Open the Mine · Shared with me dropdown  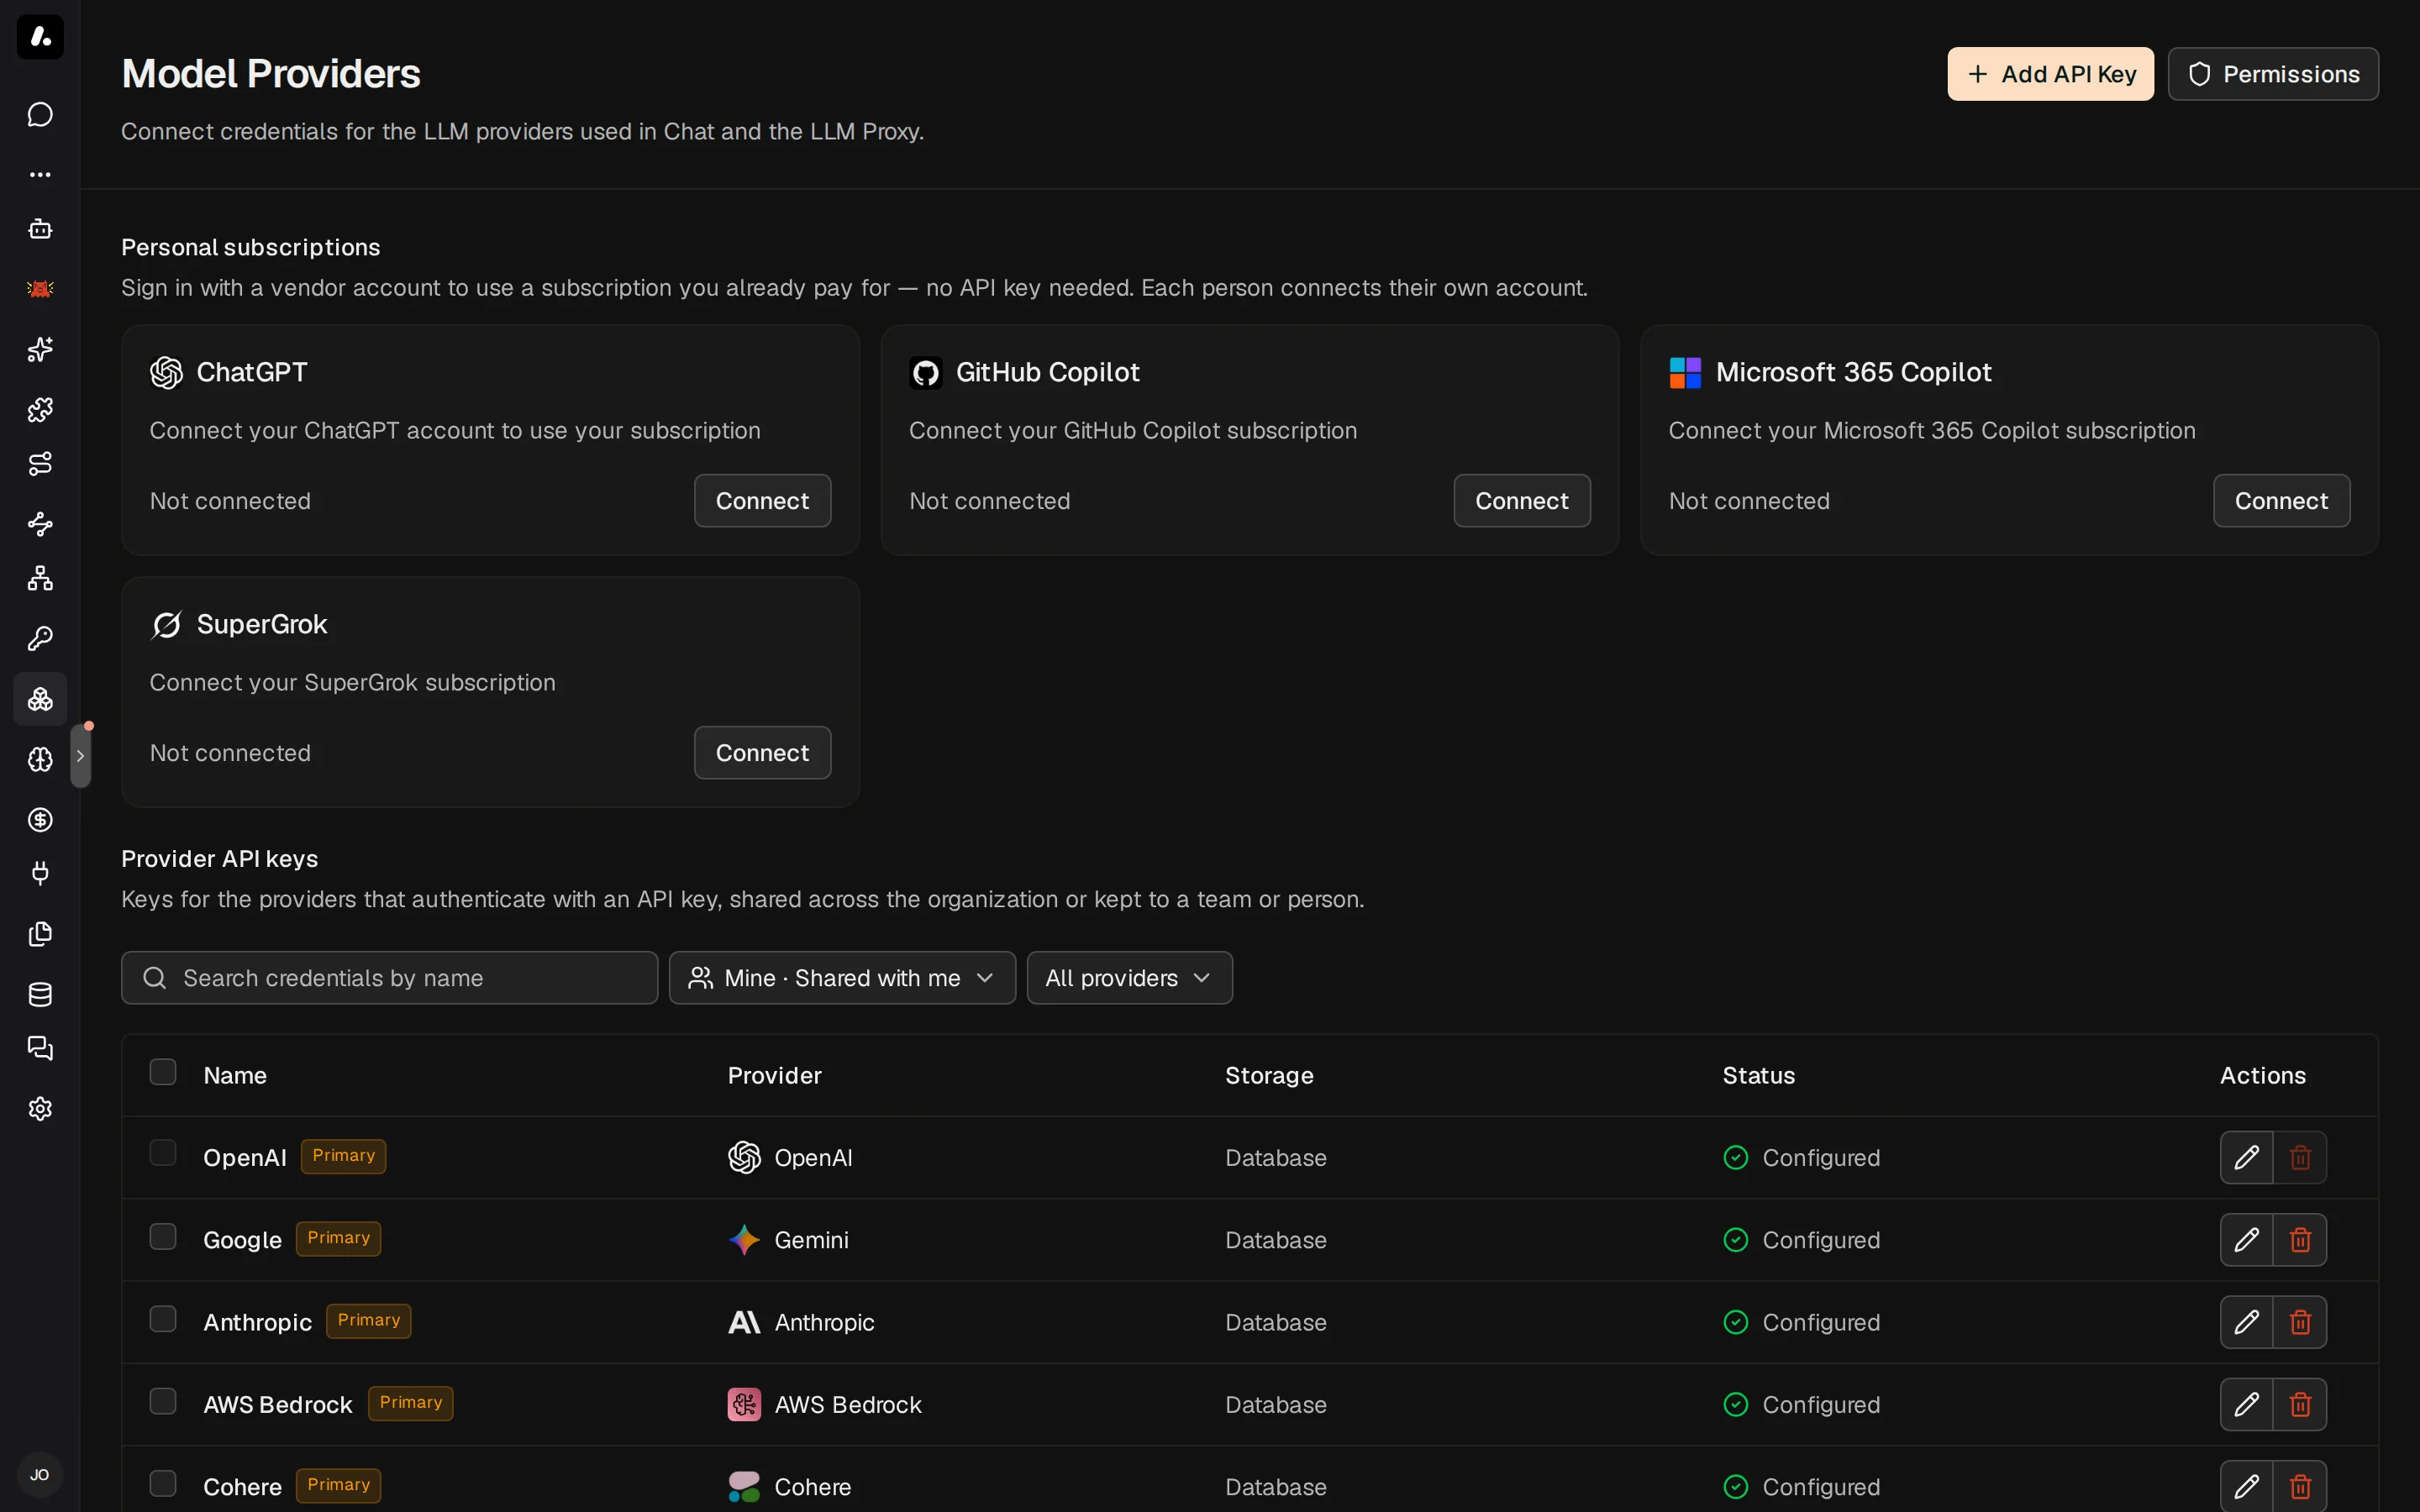pyautogui.click(x=842, y=978)
